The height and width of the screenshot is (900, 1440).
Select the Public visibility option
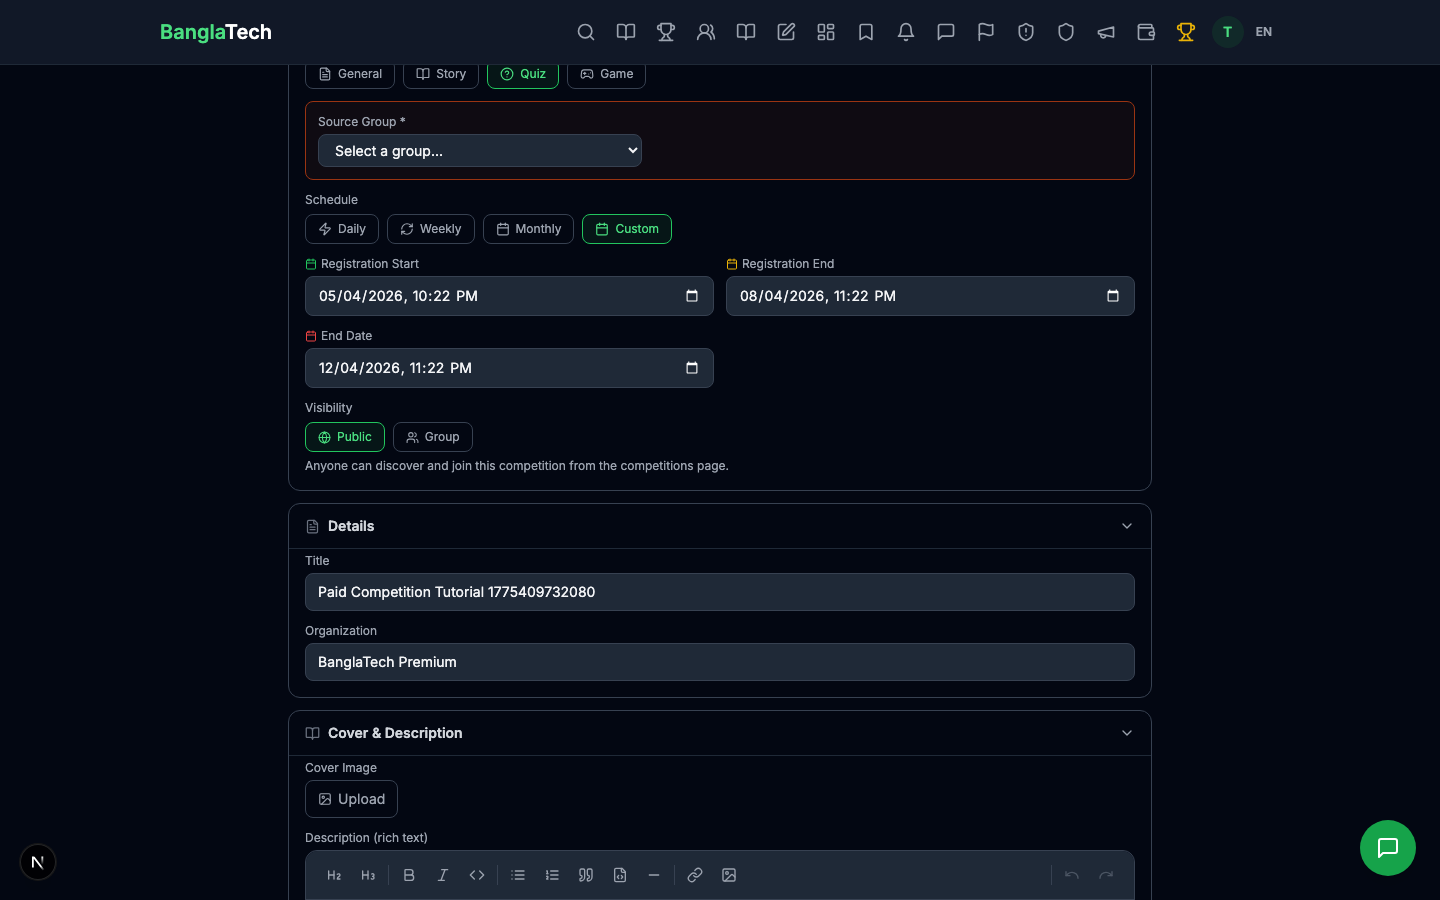[345, 437]
